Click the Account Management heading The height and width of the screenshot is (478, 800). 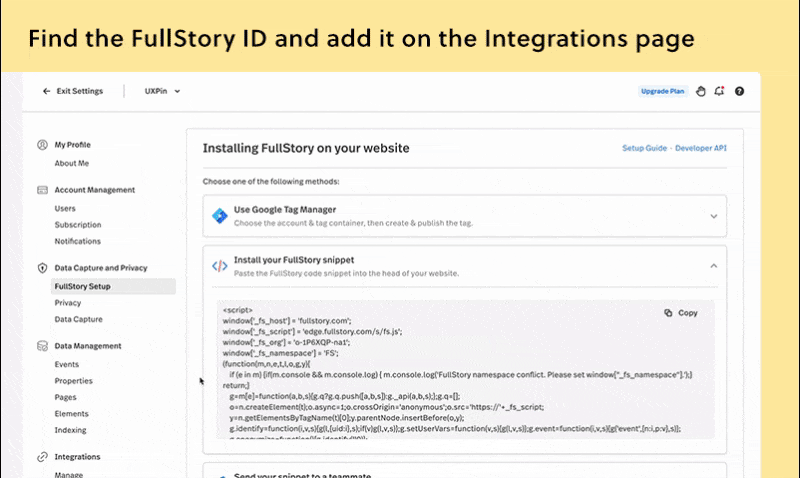(x=94, y=190)
